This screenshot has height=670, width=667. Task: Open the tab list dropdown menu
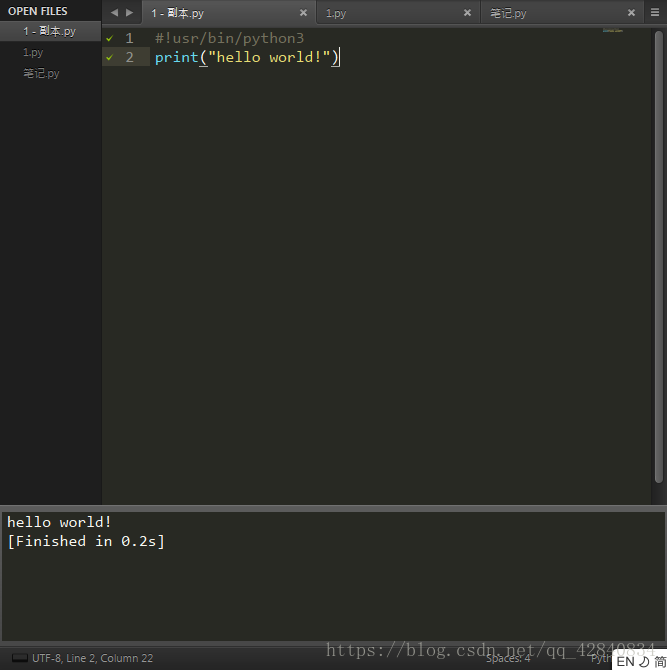point(655,12)
